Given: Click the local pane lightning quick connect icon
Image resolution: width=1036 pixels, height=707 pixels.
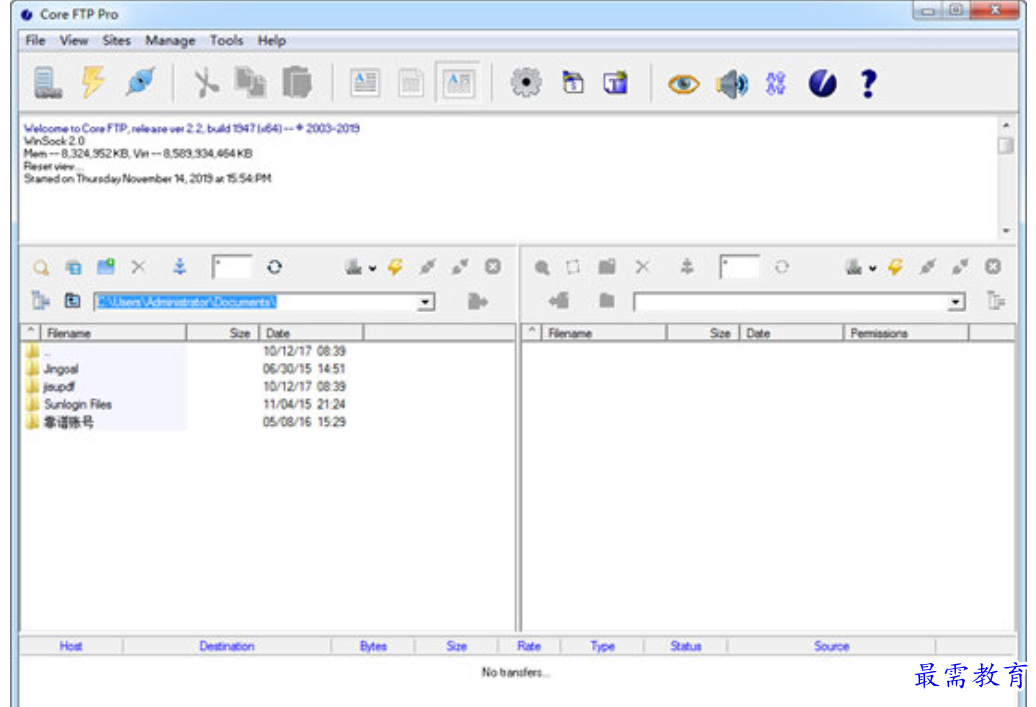Looking at the screenshot, I should tap(395, 266).
